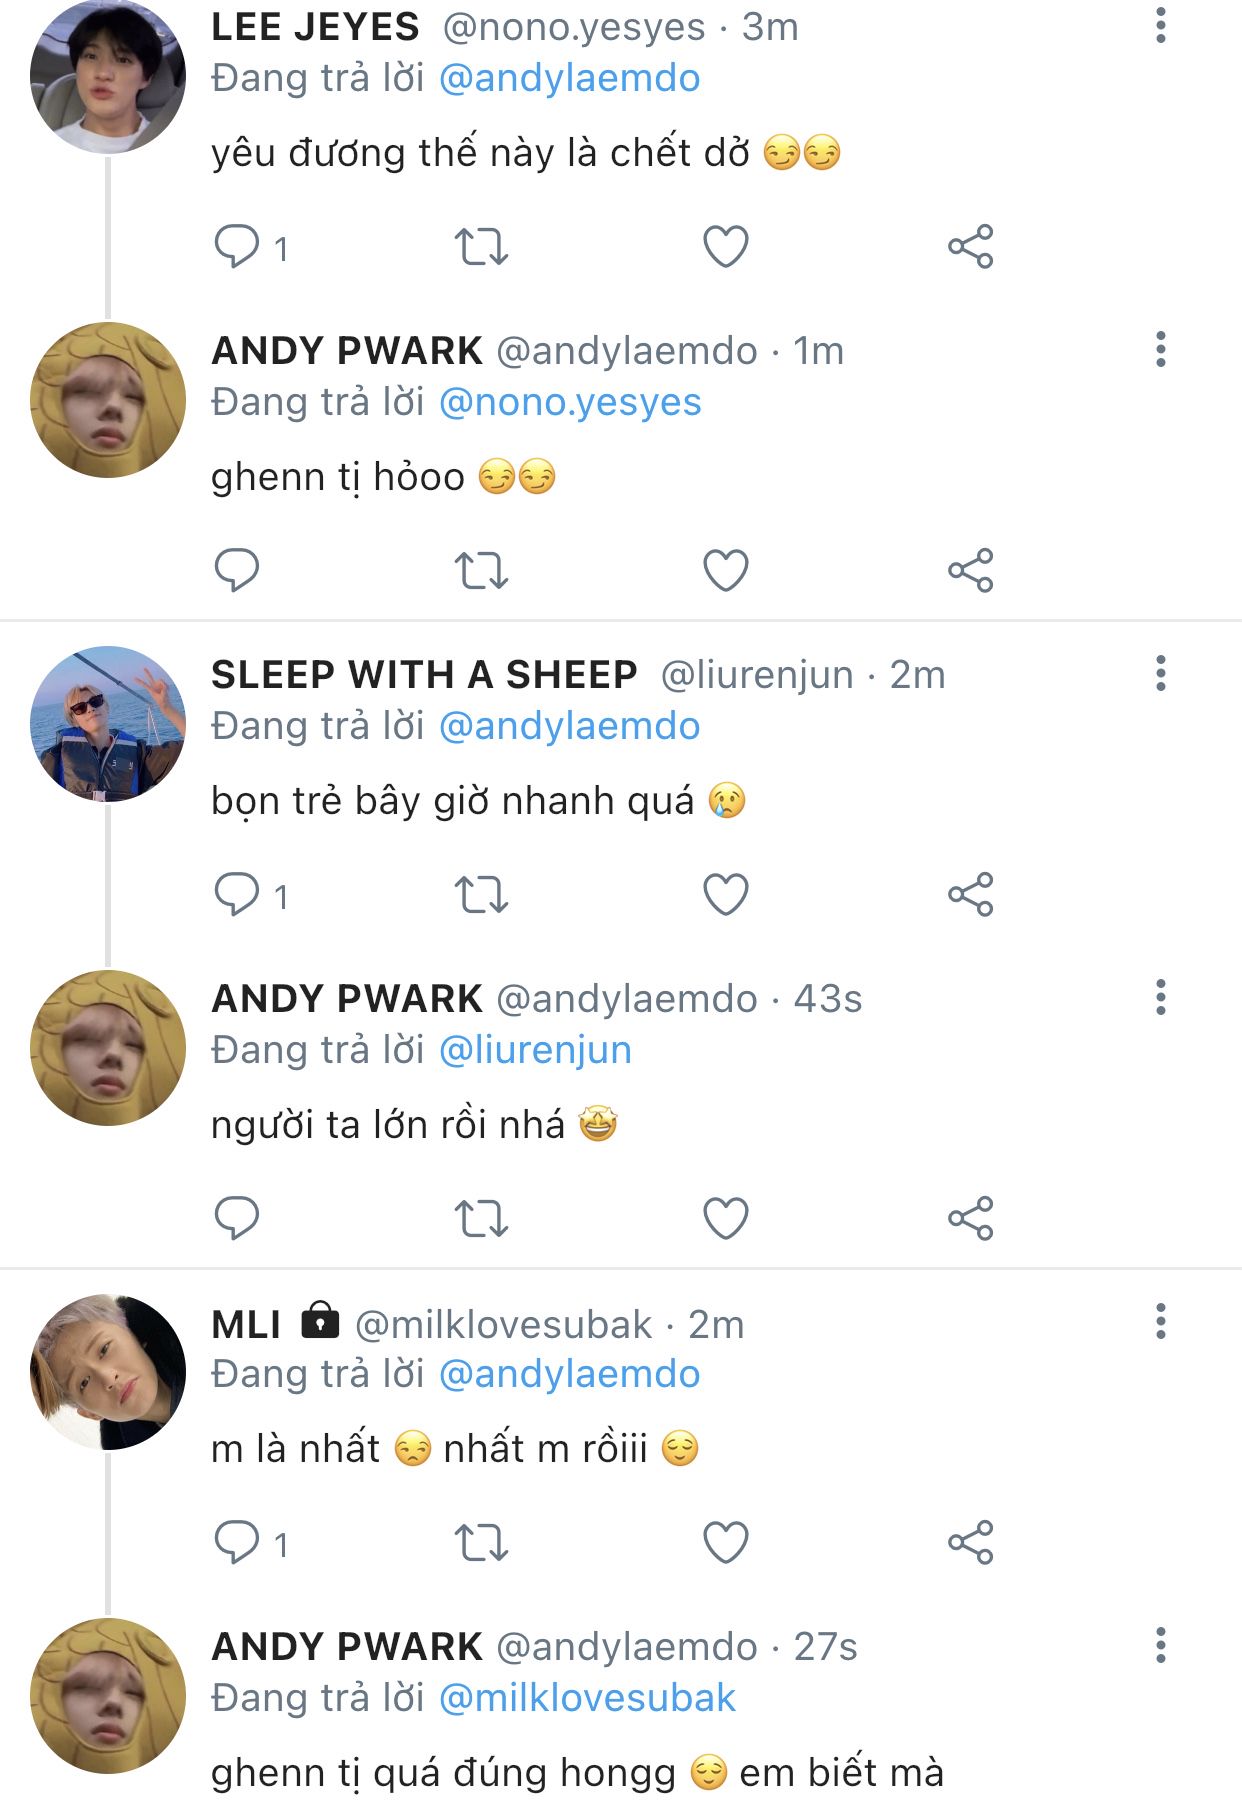Reply to SLEEP WITH A SHEEP's tweet
The width and height of the screenshot is (1242, 1811).
237,894
